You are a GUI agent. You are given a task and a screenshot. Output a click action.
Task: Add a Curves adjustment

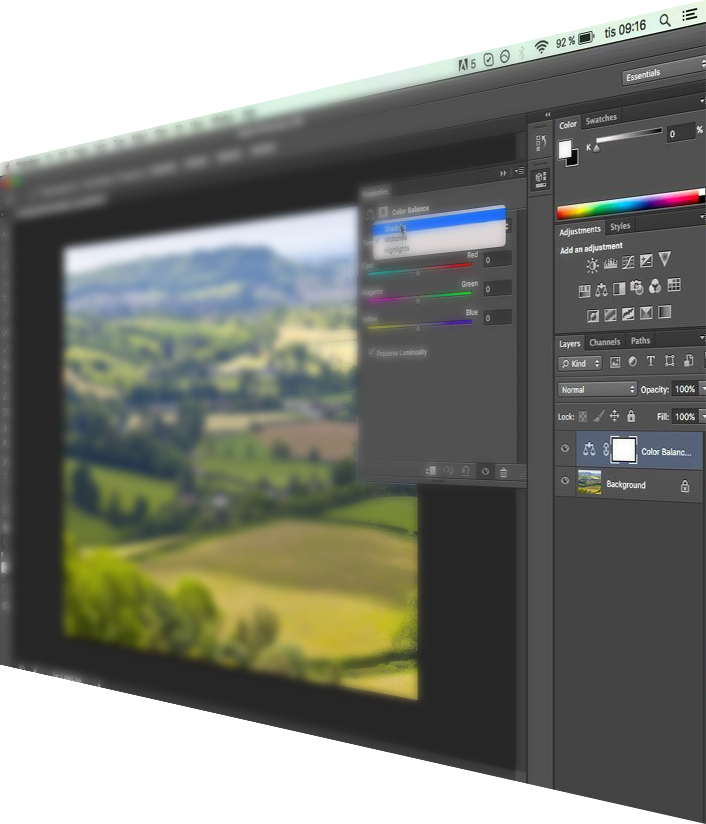click(x=628, y=262)
